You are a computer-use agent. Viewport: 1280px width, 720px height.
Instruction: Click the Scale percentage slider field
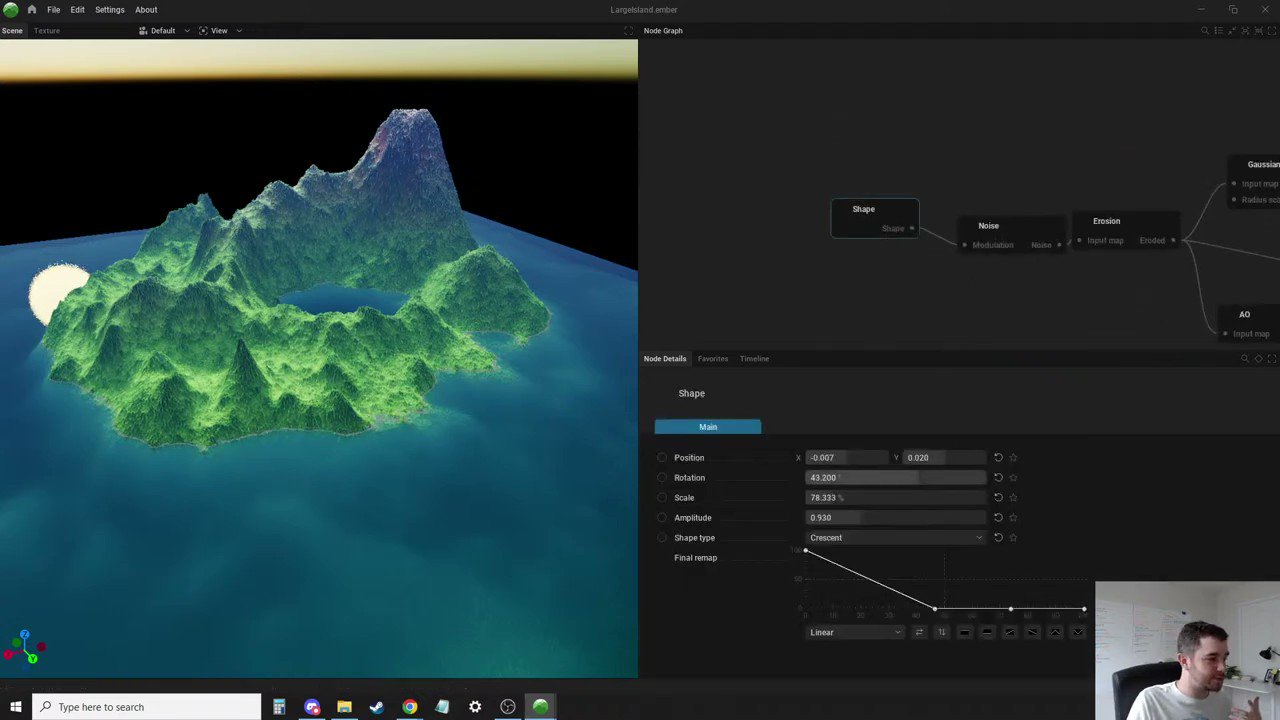pyautogui.click(x=895, y=497)
